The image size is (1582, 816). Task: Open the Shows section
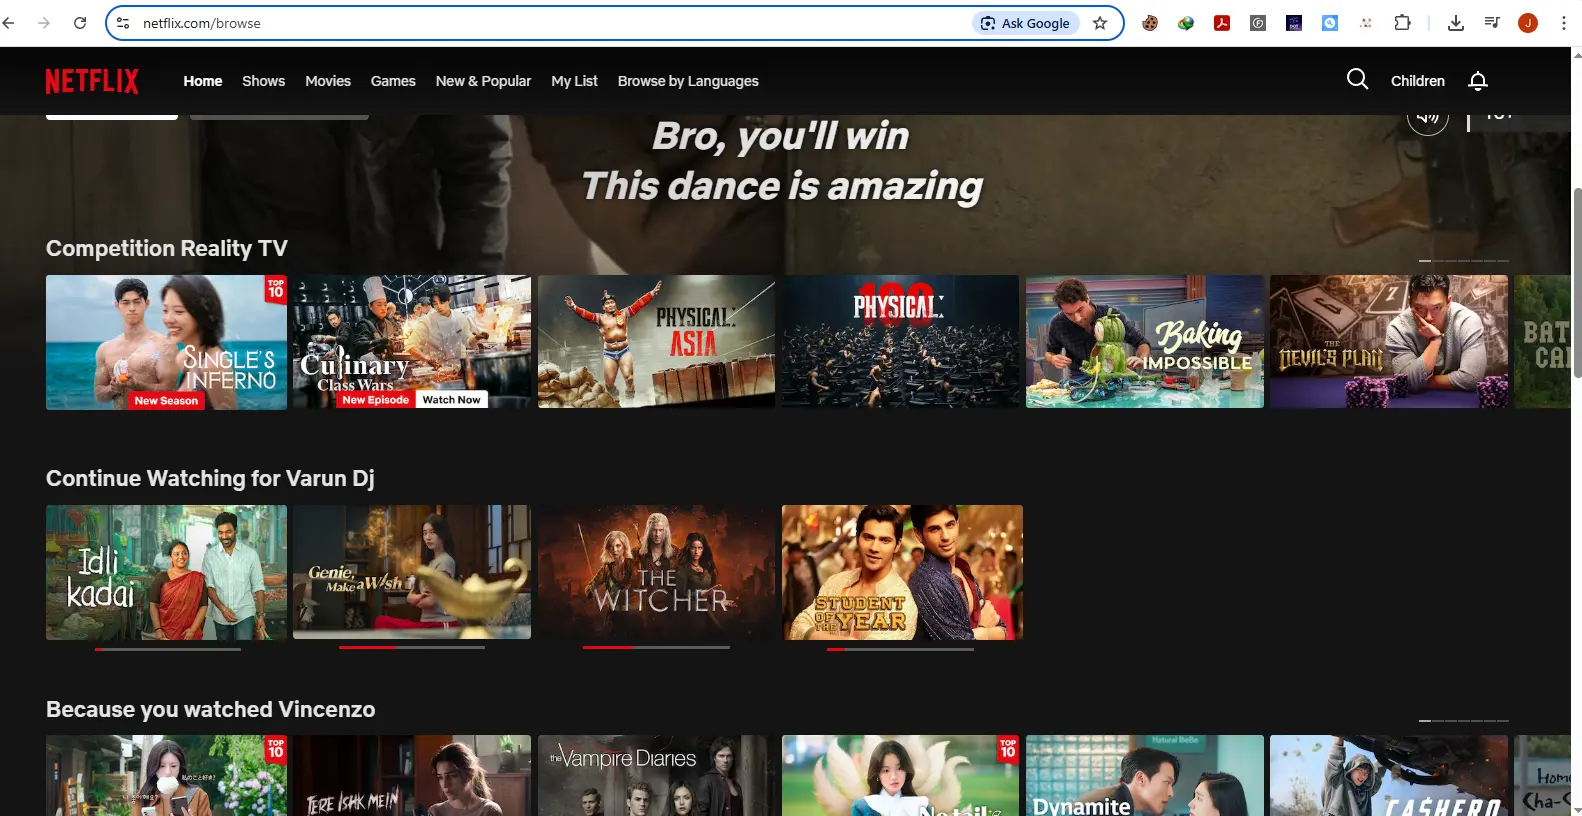click(263, 81)
